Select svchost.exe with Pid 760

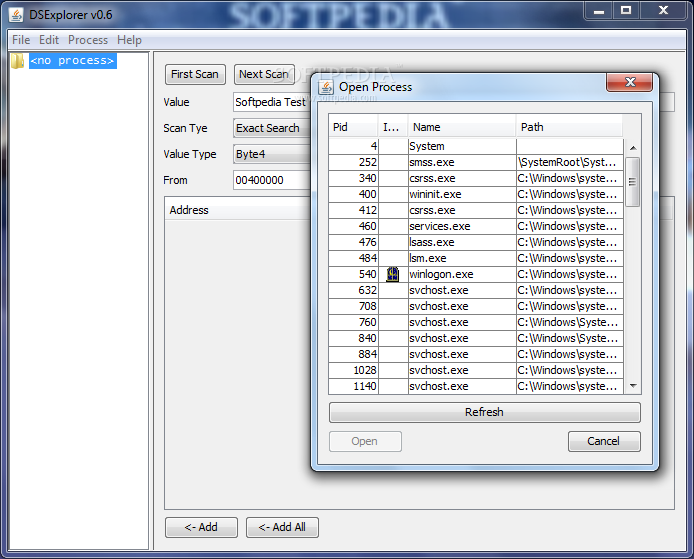[x=476, y=322]
